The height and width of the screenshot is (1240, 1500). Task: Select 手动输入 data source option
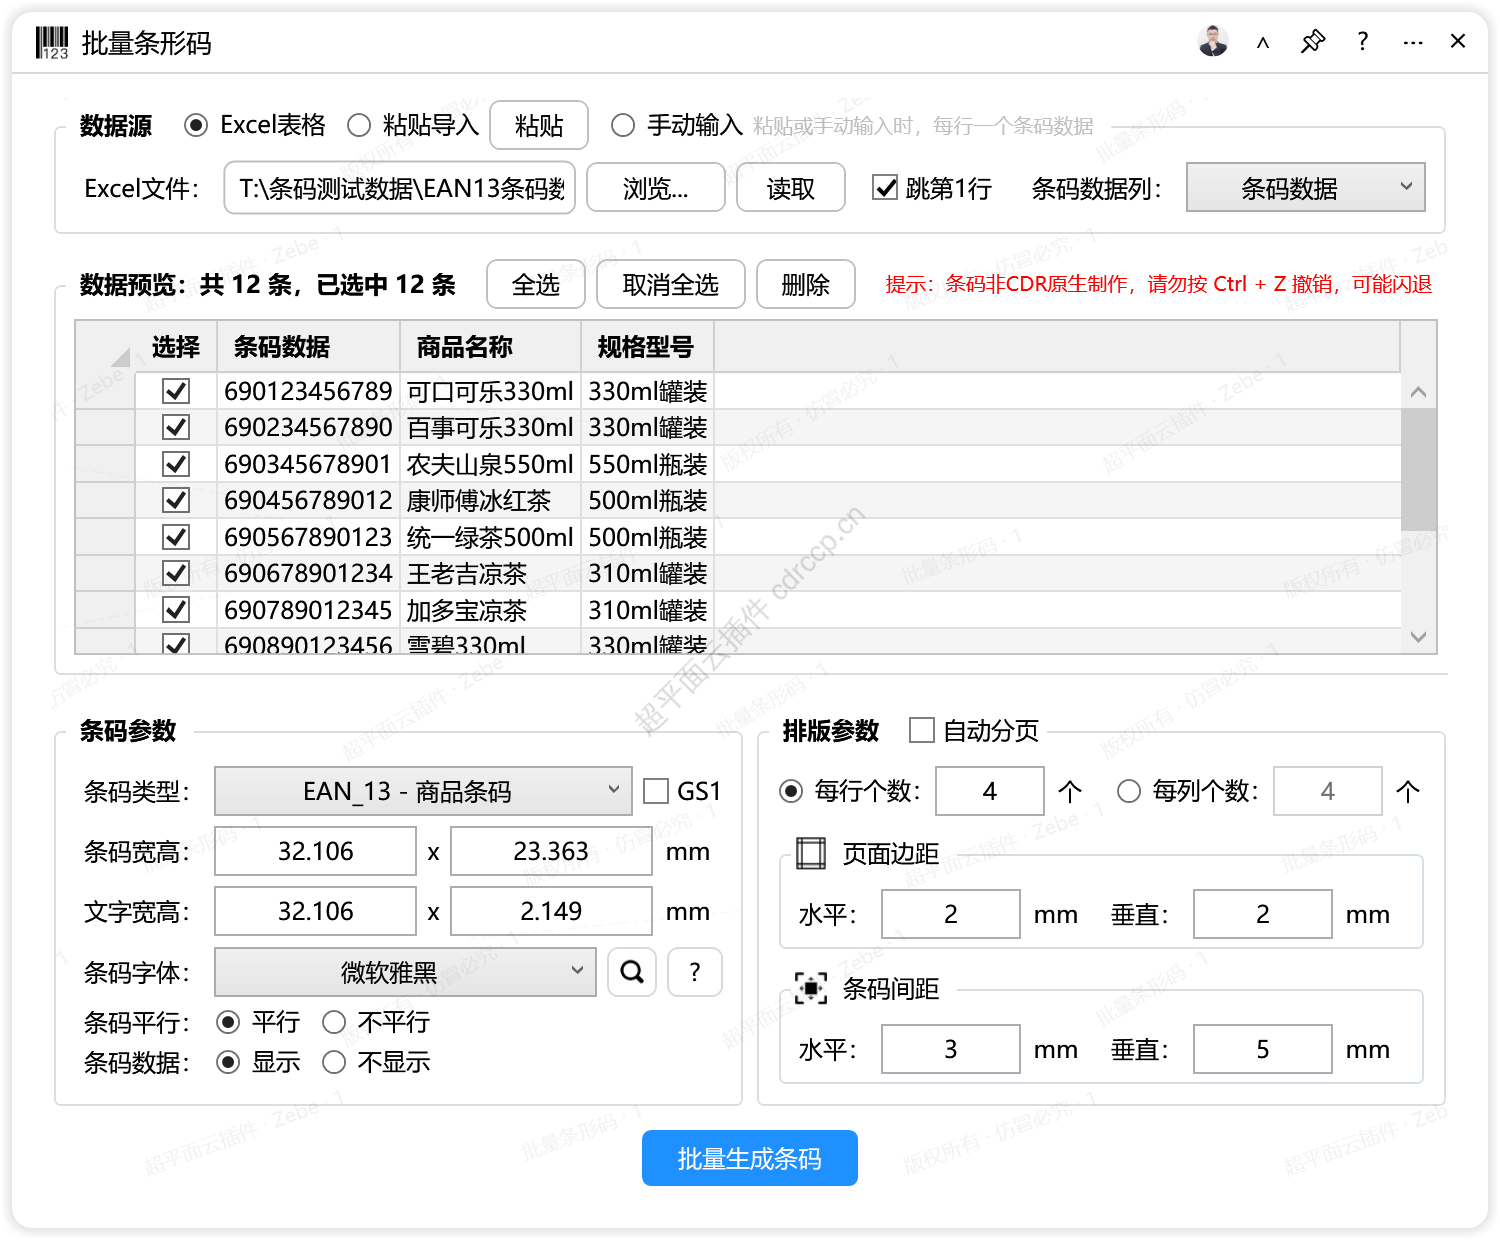(677, 125)
